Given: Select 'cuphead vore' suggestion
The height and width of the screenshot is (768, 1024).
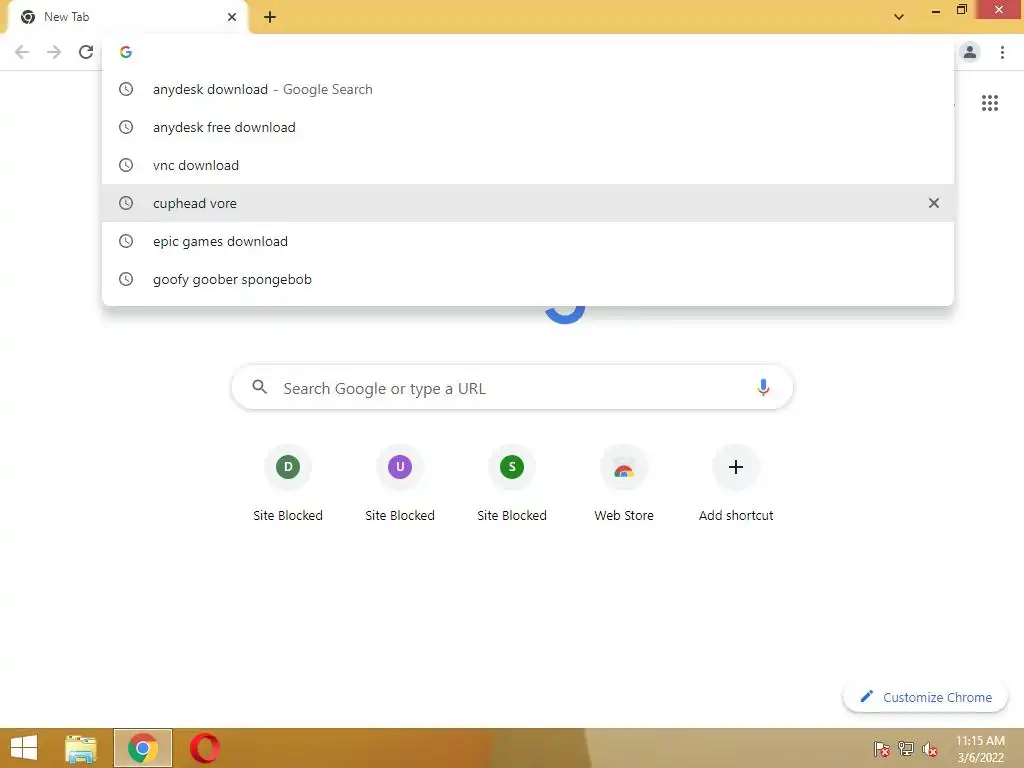Looking at the screenshot, I should 528,203.
